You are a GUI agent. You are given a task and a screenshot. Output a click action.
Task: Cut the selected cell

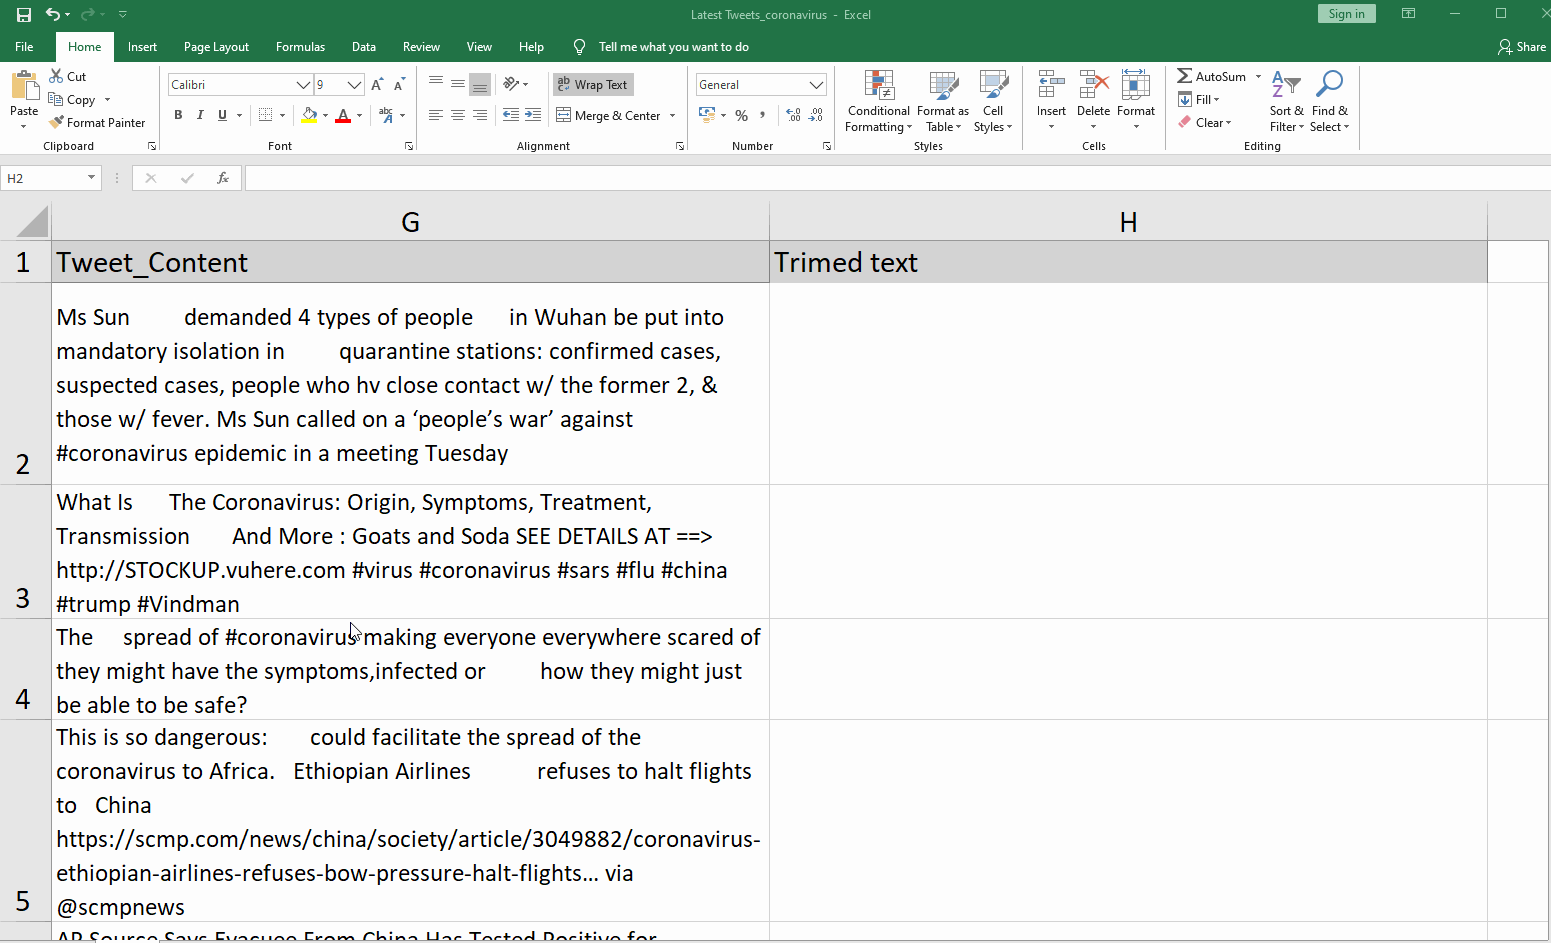click(68, 76)
